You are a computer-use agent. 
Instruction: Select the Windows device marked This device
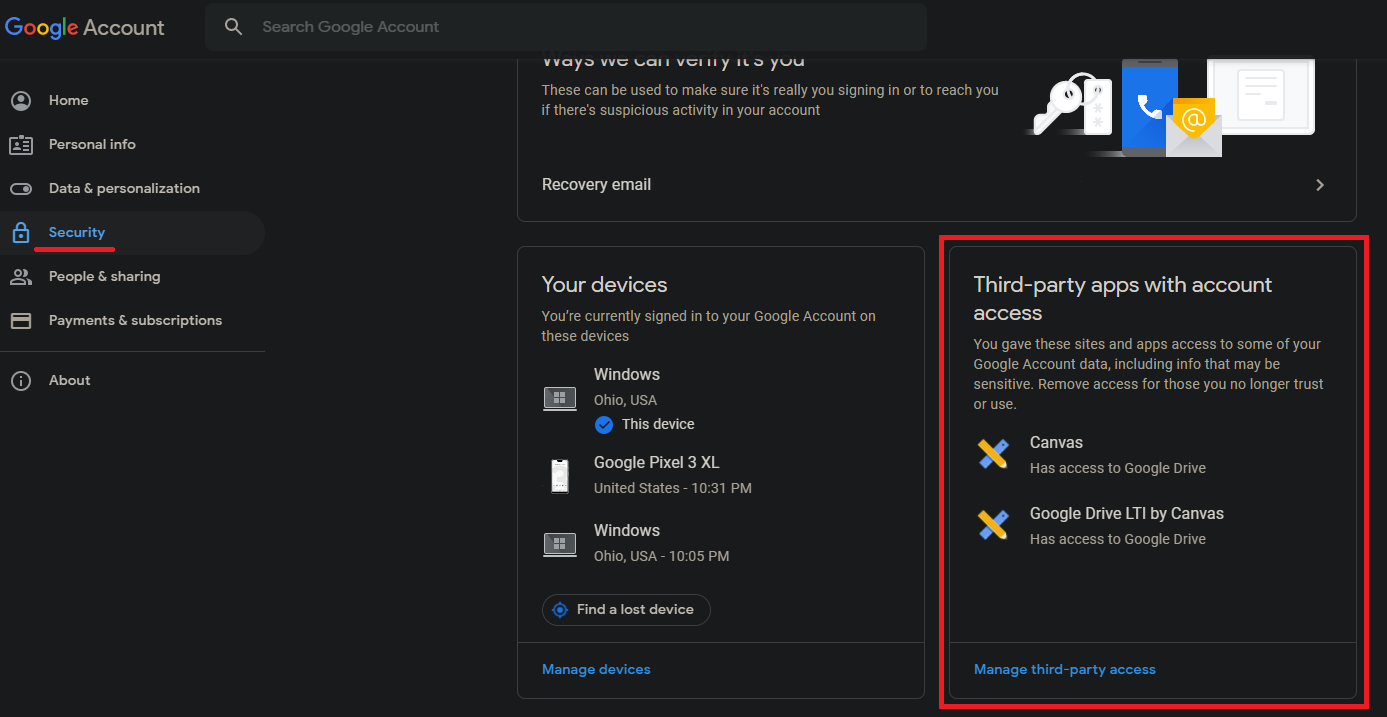click(720, 400)
